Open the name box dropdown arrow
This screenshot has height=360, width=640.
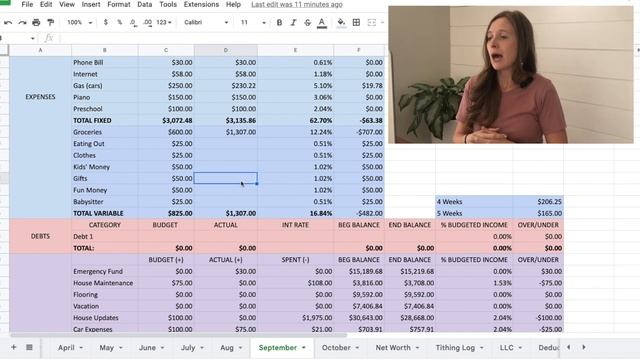tap(32, 38)
